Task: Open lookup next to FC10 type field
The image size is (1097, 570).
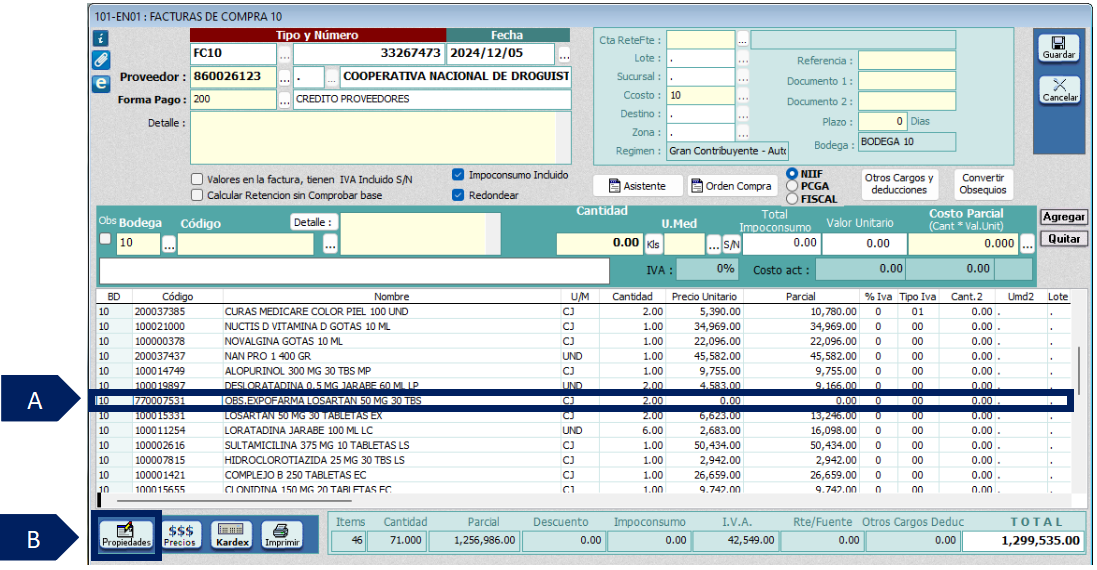Action: [285, 54]
